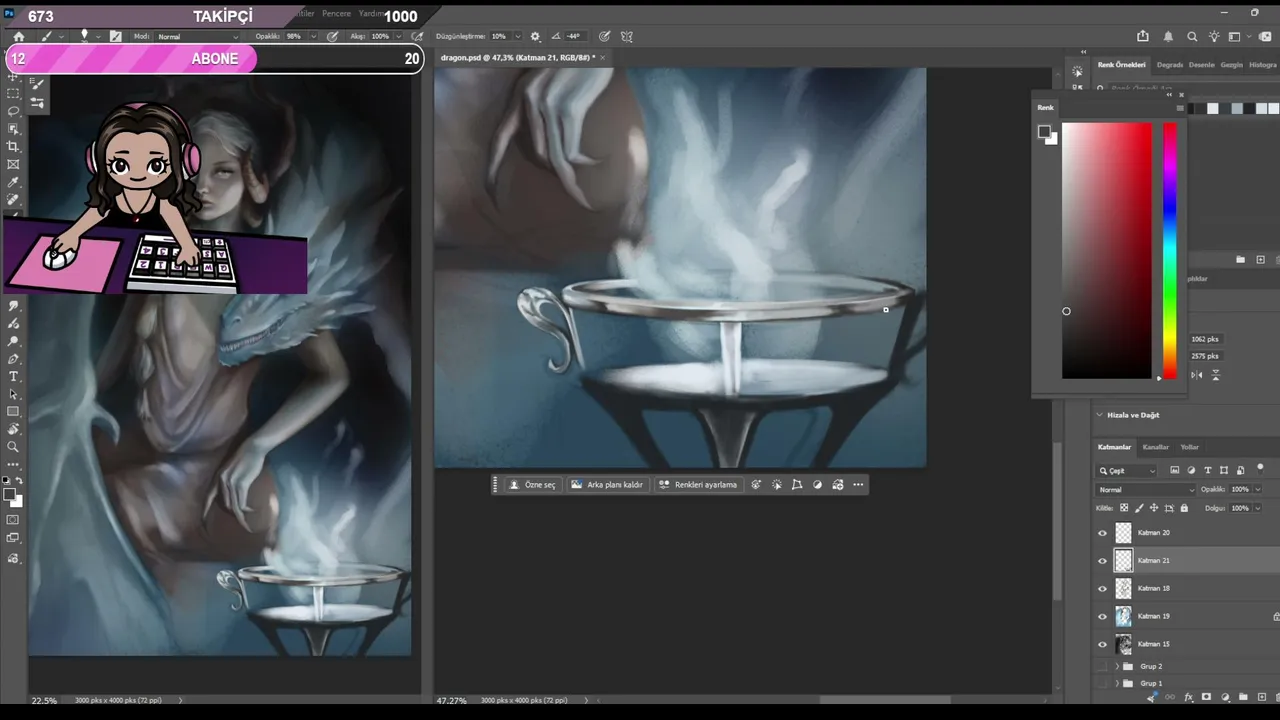Select the dragon.psd document tab
The height and width of the screenshot is (720, 1280).
[517, 58]
